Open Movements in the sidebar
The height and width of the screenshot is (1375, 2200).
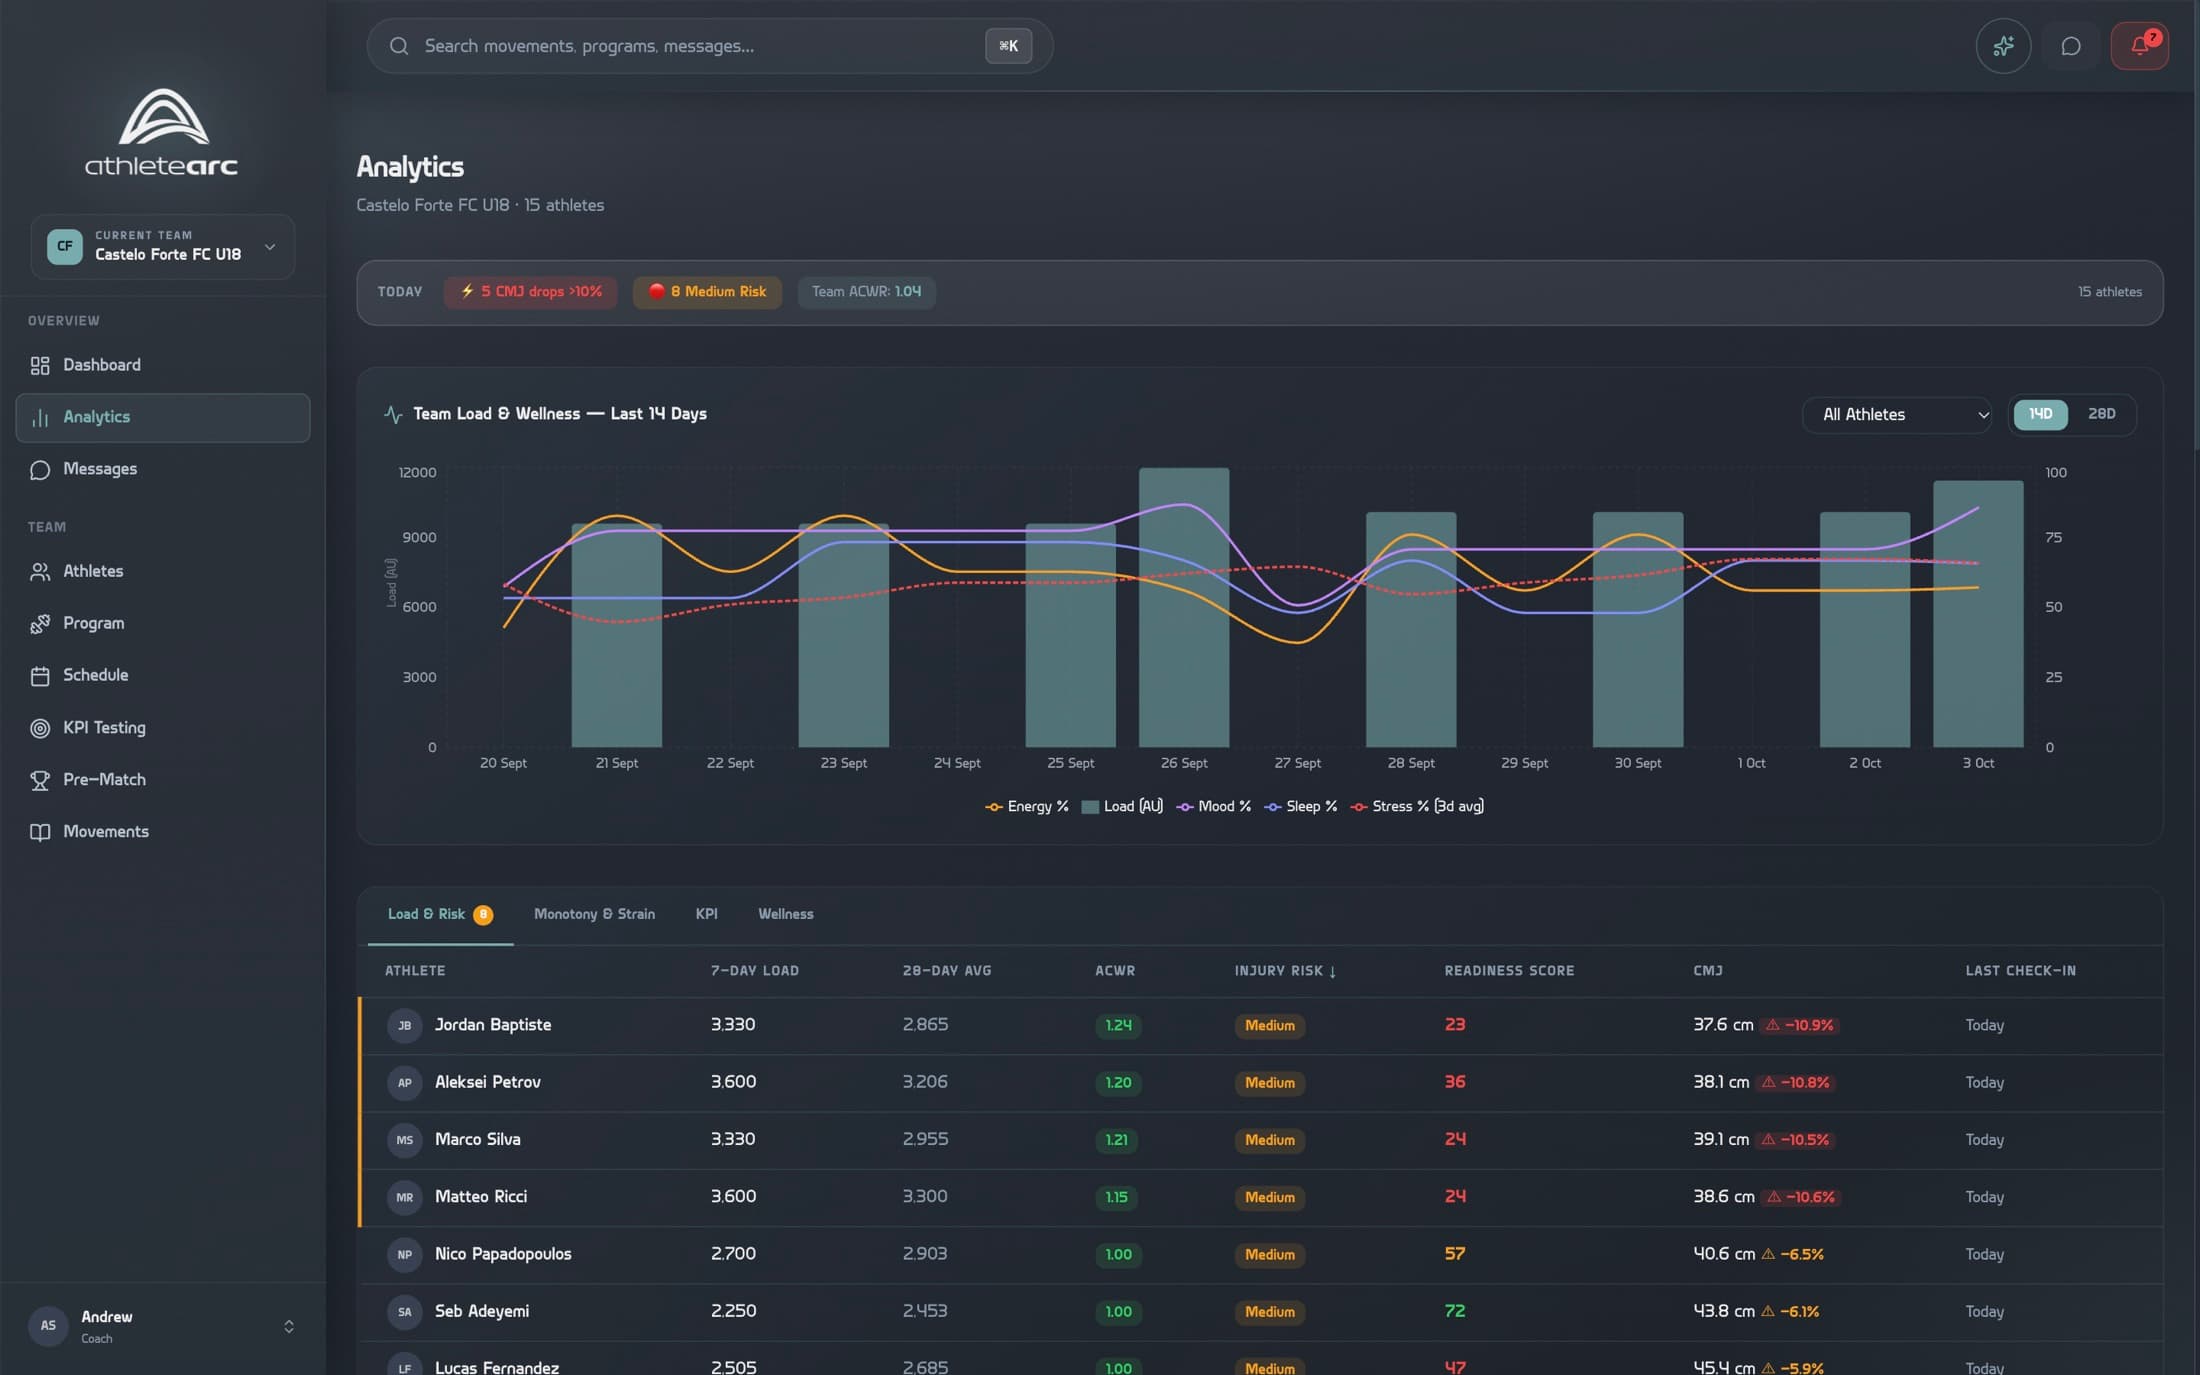(162, 832)
